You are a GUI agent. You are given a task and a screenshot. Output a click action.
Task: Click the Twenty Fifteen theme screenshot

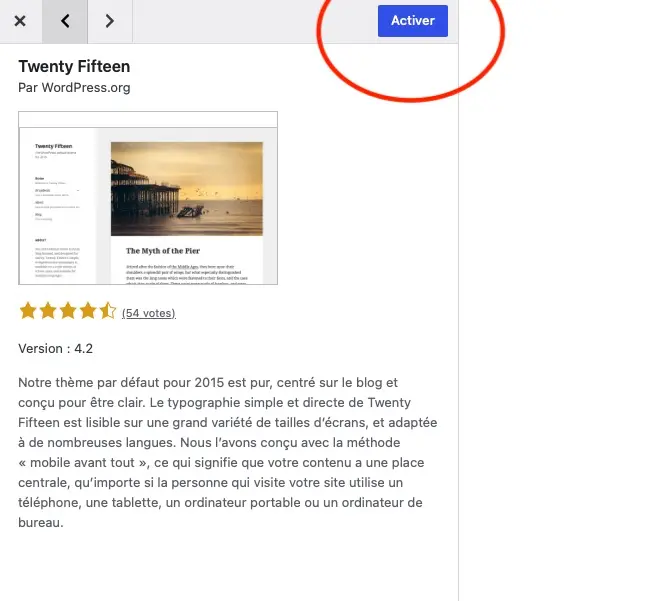[148, 198]
